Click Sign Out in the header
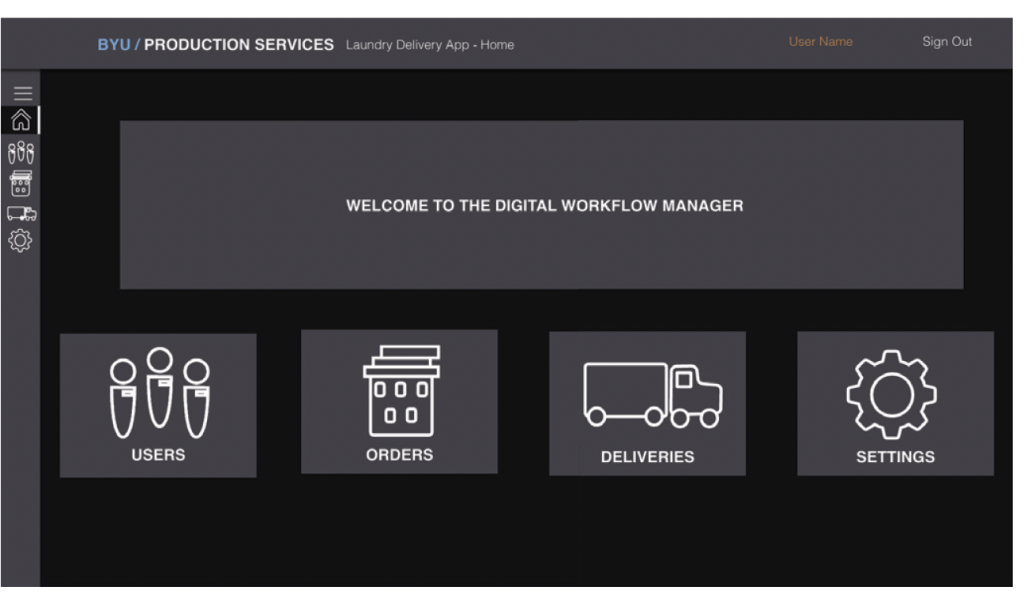Image resolution: width=1024 pixels, height=613 pixels. point(946,42)
